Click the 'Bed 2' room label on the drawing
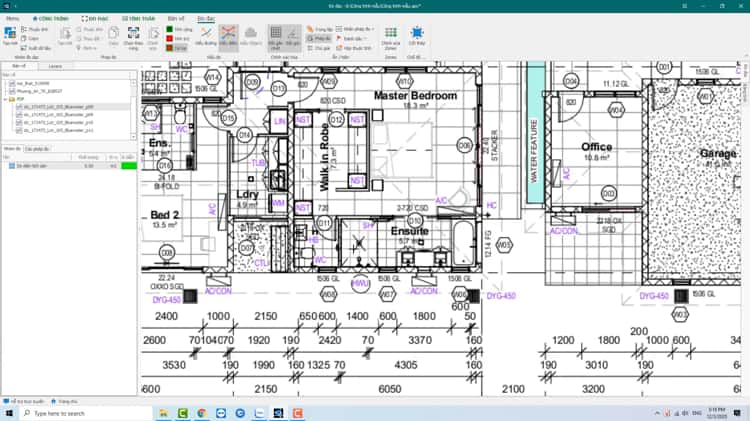This screenshot has width=750, height=421. tap(164, 215)
